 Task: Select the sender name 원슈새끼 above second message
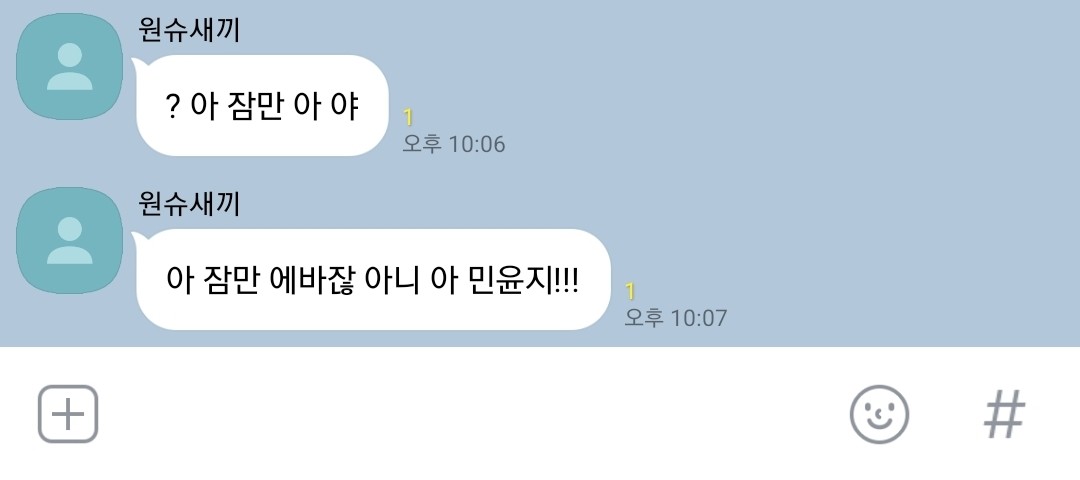189,204
